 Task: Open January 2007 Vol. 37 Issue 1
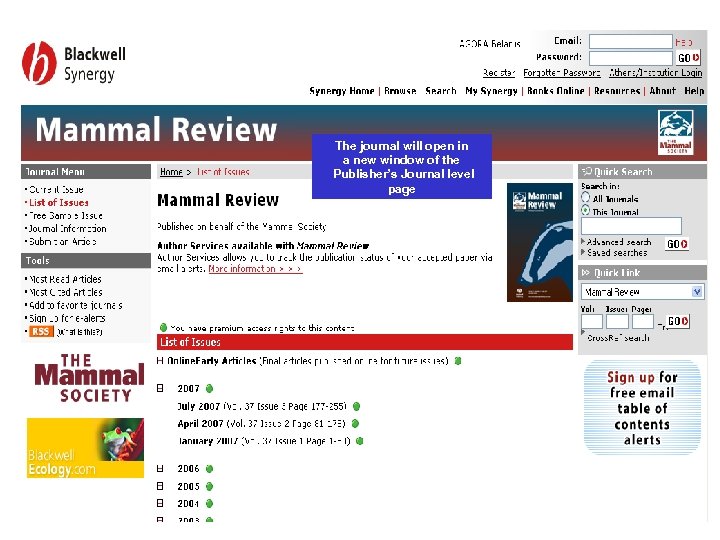pos(264,441)
